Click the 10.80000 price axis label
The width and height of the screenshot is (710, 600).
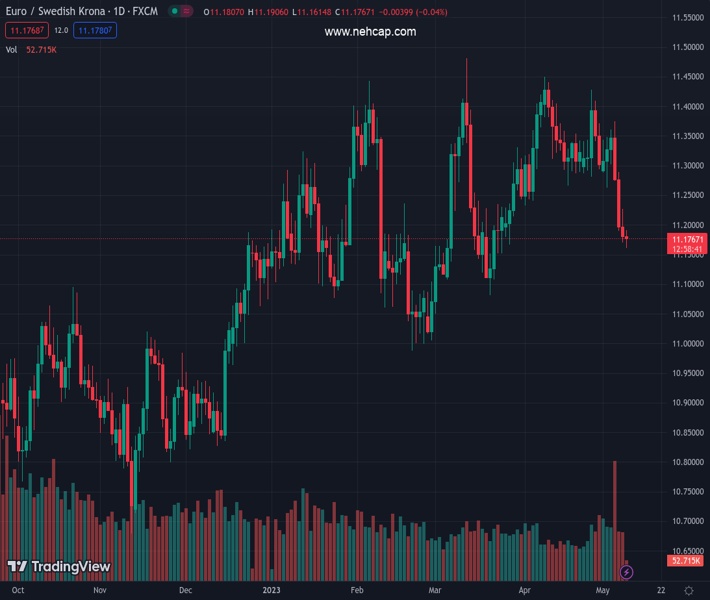(x=688, y=462)
